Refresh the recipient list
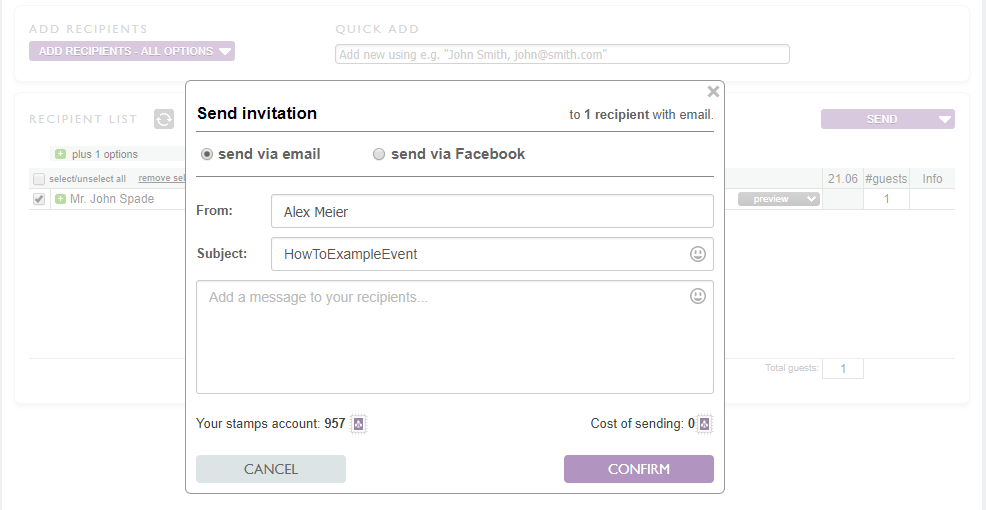Screen dimensions: 986x510 (x=164, y=119)
